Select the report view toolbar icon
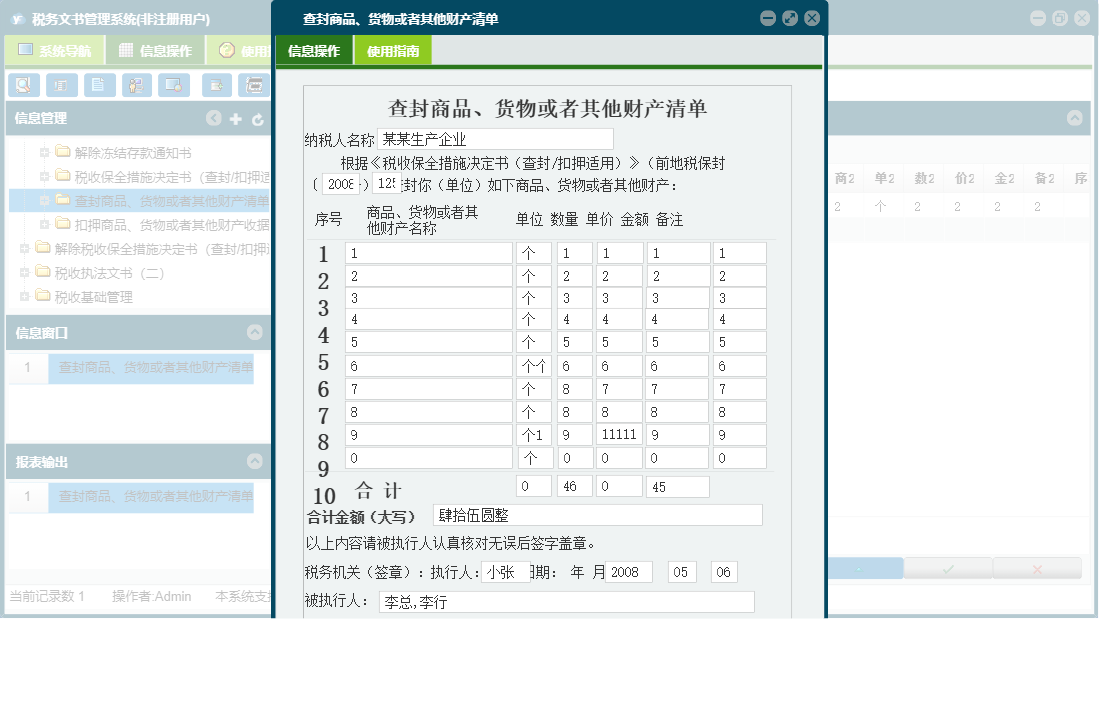Viewport: 1099px width, 705px height. tap(62, 85)
